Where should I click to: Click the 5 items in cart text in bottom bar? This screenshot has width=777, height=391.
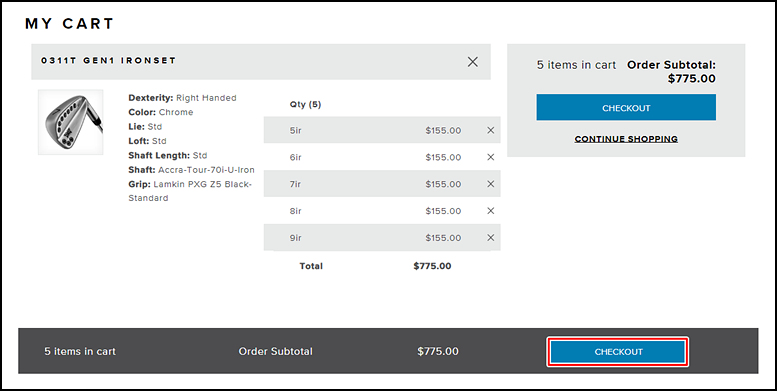[80, 351]
